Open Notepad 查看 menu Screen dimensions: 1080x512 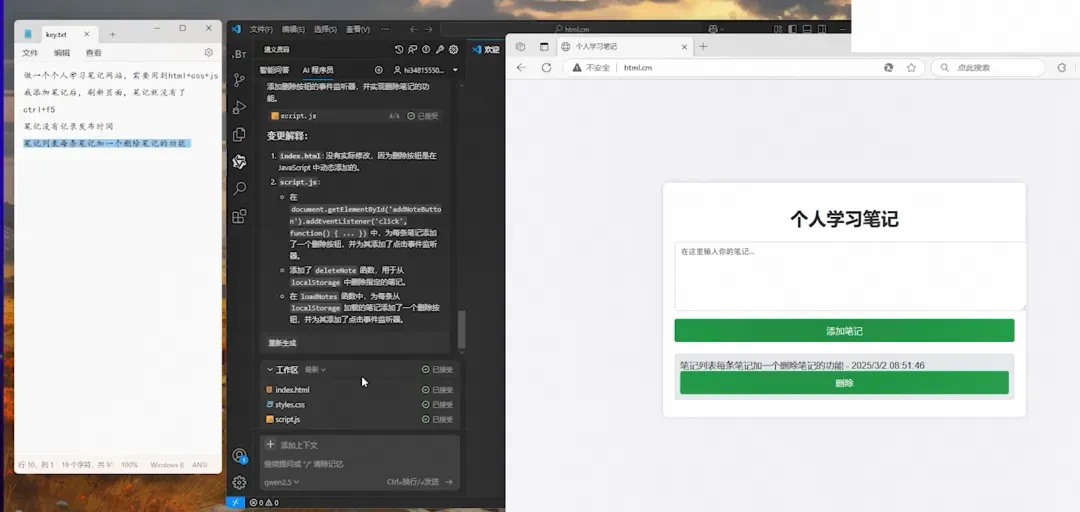click(94, 52)
